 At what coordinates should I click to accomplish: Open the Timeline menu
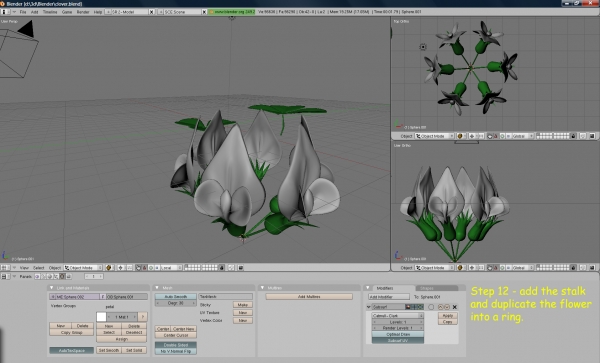coord(50,12)
